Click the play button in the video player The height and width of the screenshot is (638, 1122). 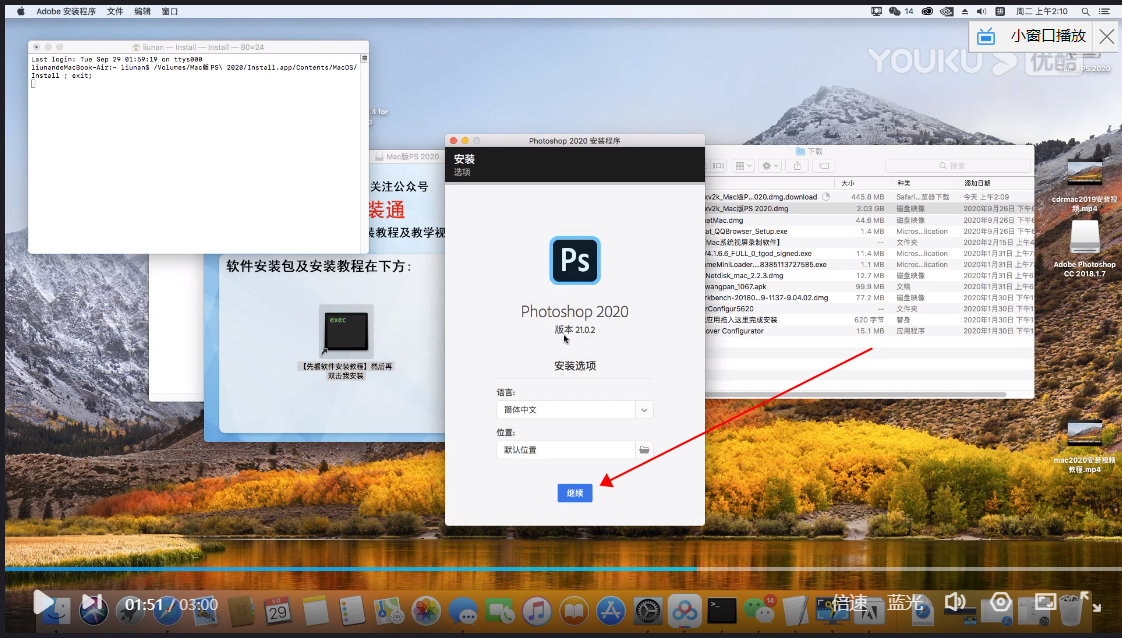click(x=42, y=602)
